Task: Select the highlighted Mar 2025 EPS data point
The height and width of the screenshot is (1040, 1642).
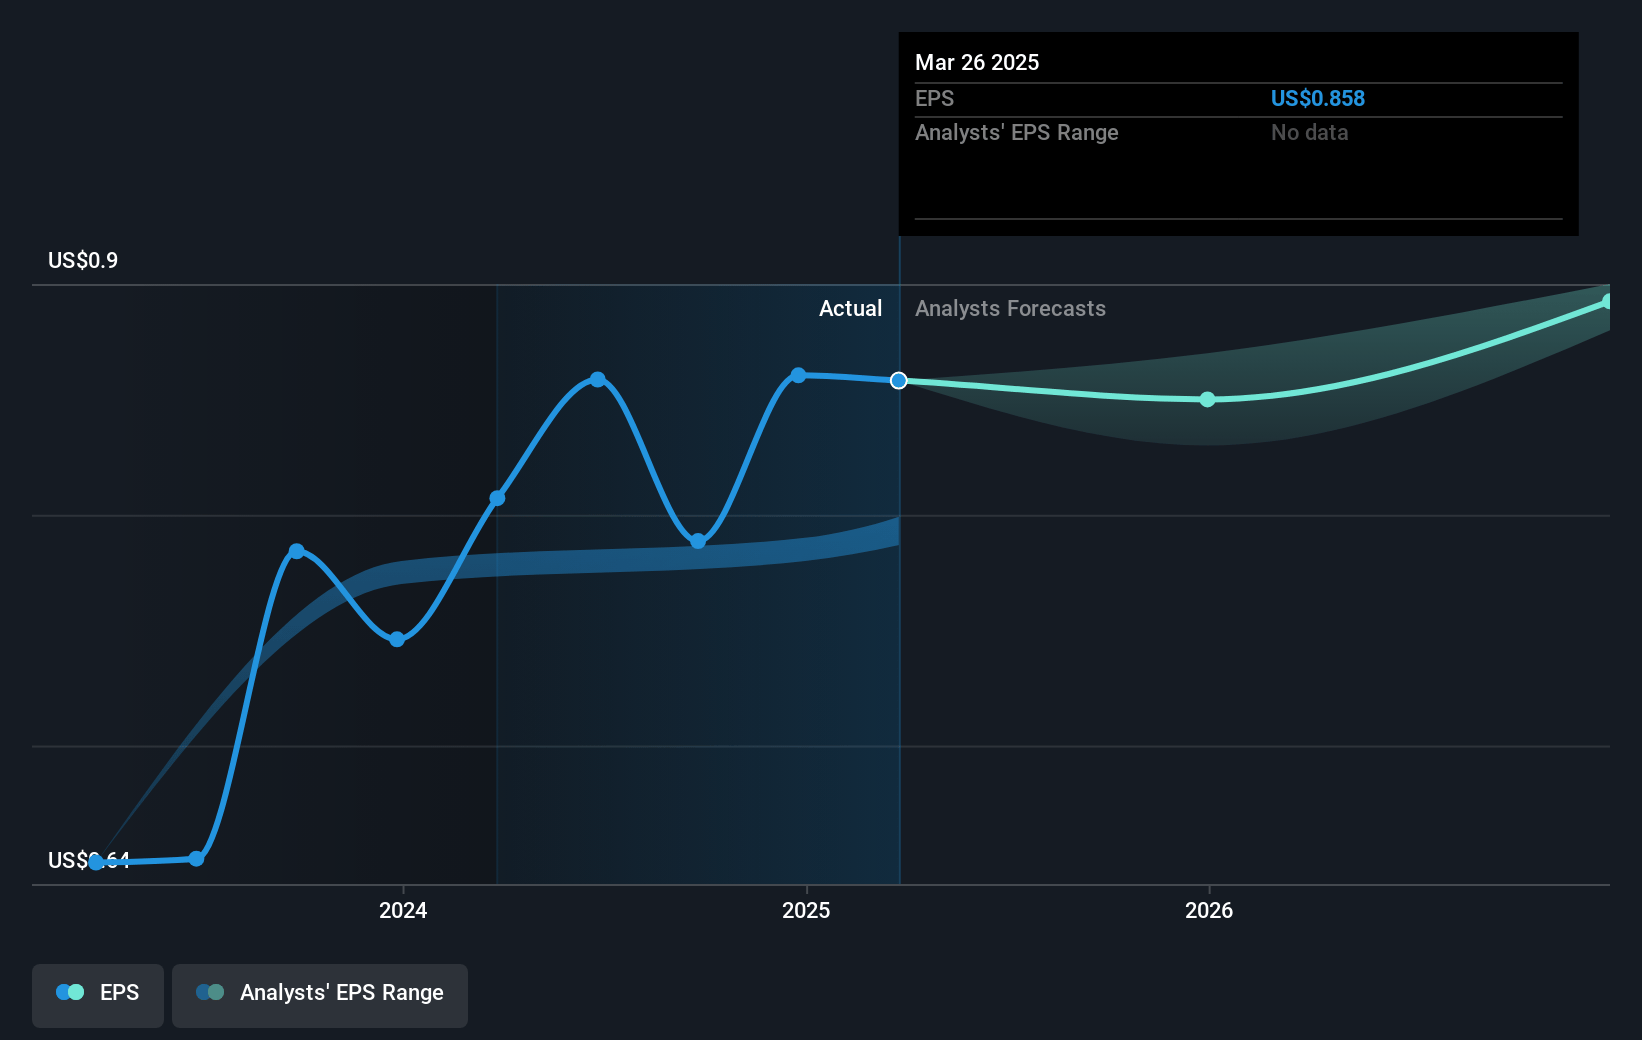Action: click(x=899, y=380)
